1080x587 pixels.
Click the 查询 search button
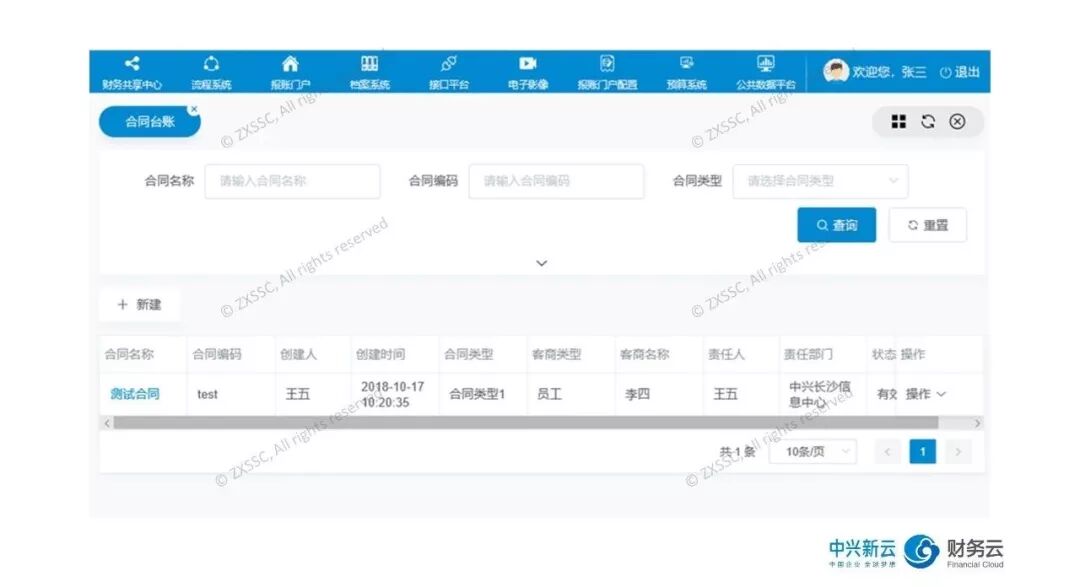[x=836, y=225]
